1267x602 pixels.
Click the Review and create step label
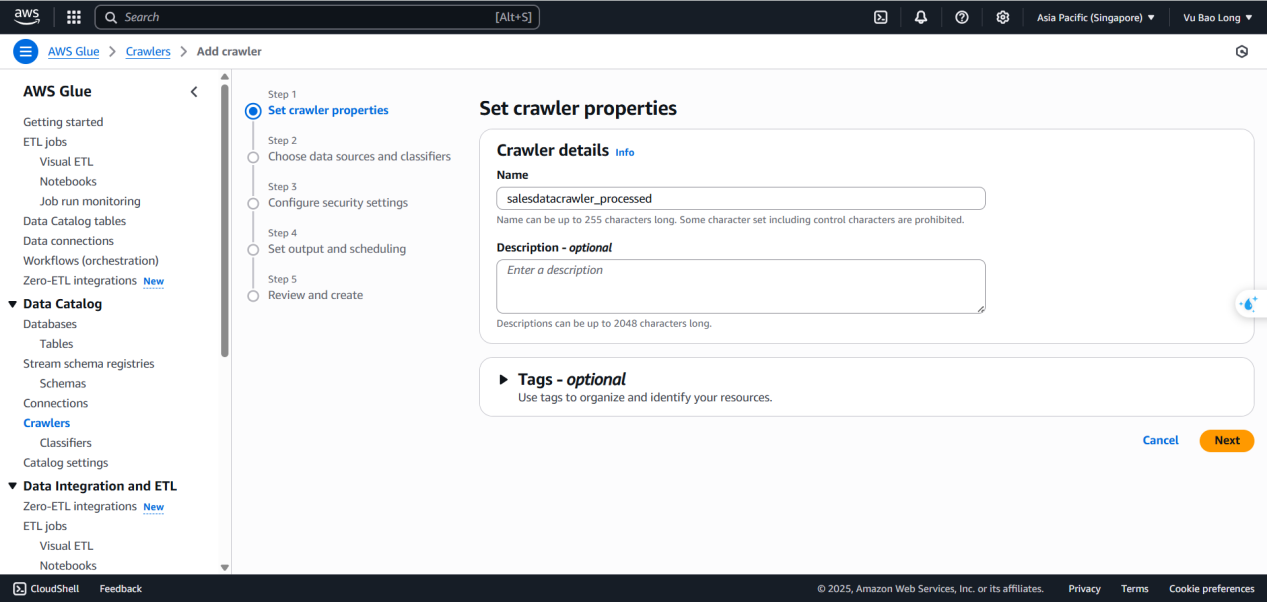pos(315,295)
